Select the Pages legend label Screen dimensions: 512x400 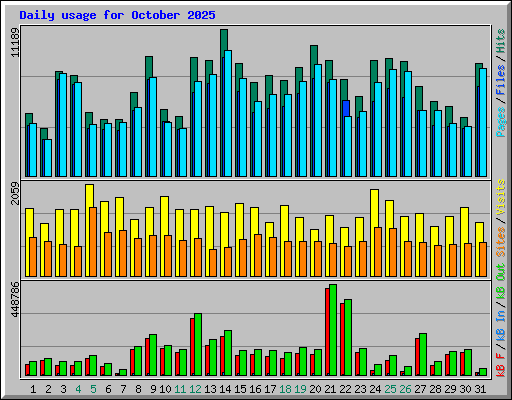[501, 122]
